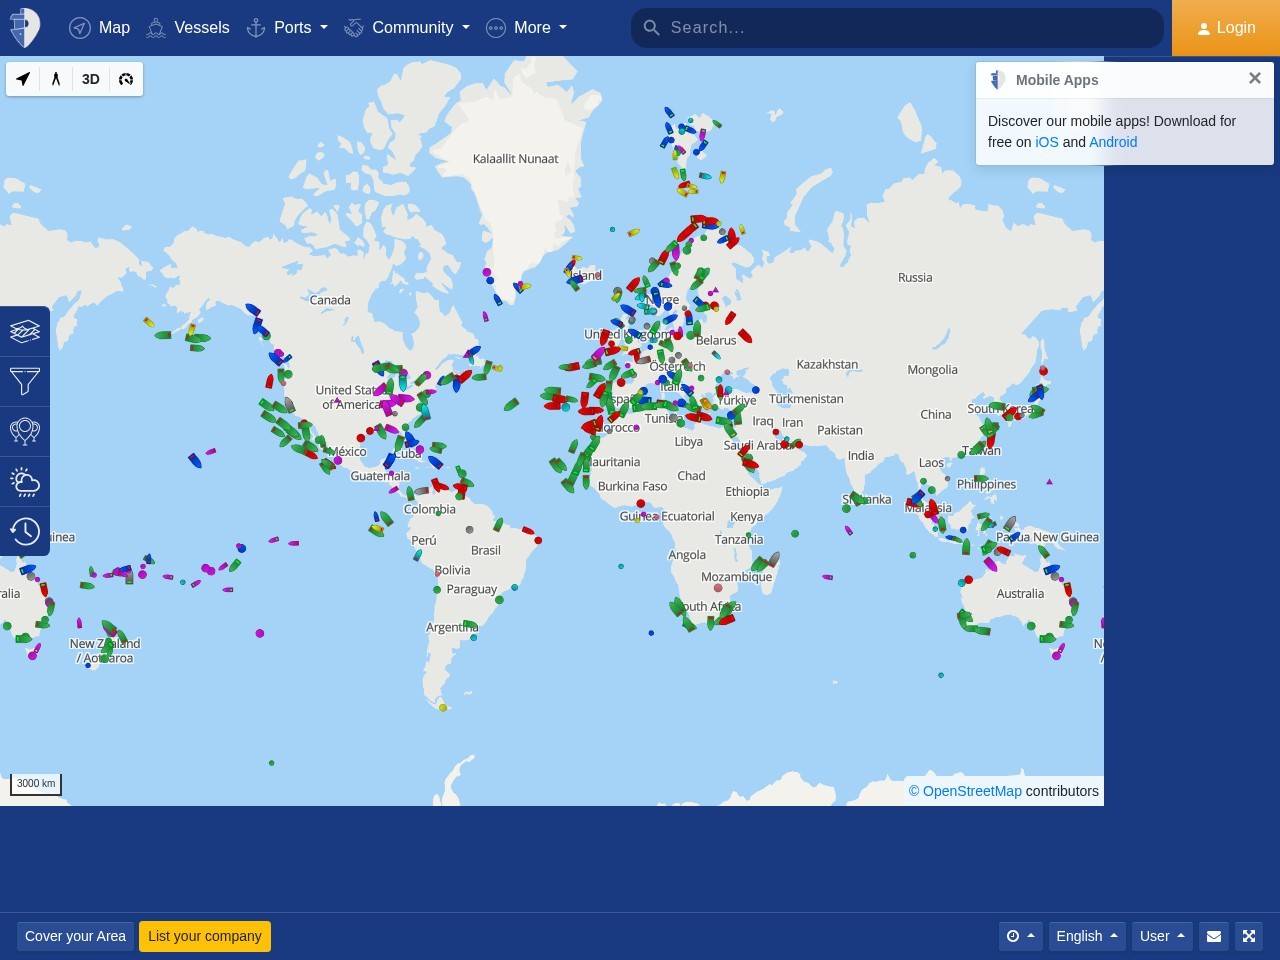Show the map pins locations icon
Viewport: 1280px width, 960px height.
[x=25, y=431]
